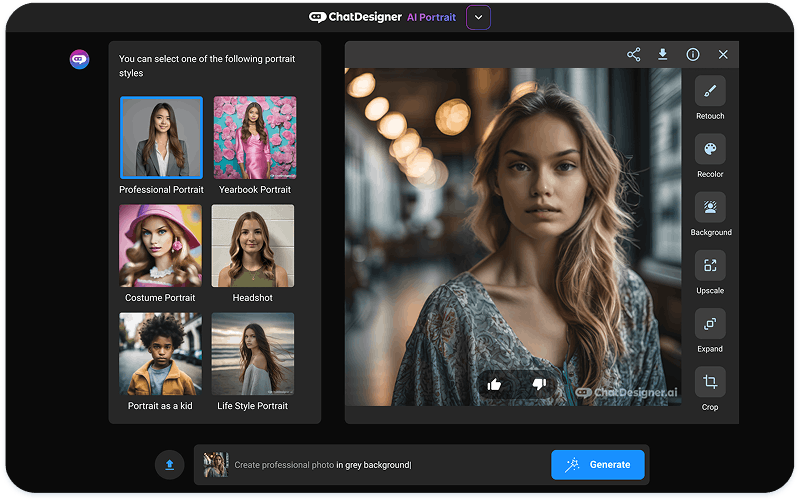Click the ChatDesigner bot avatar icon

coord(79,59)
